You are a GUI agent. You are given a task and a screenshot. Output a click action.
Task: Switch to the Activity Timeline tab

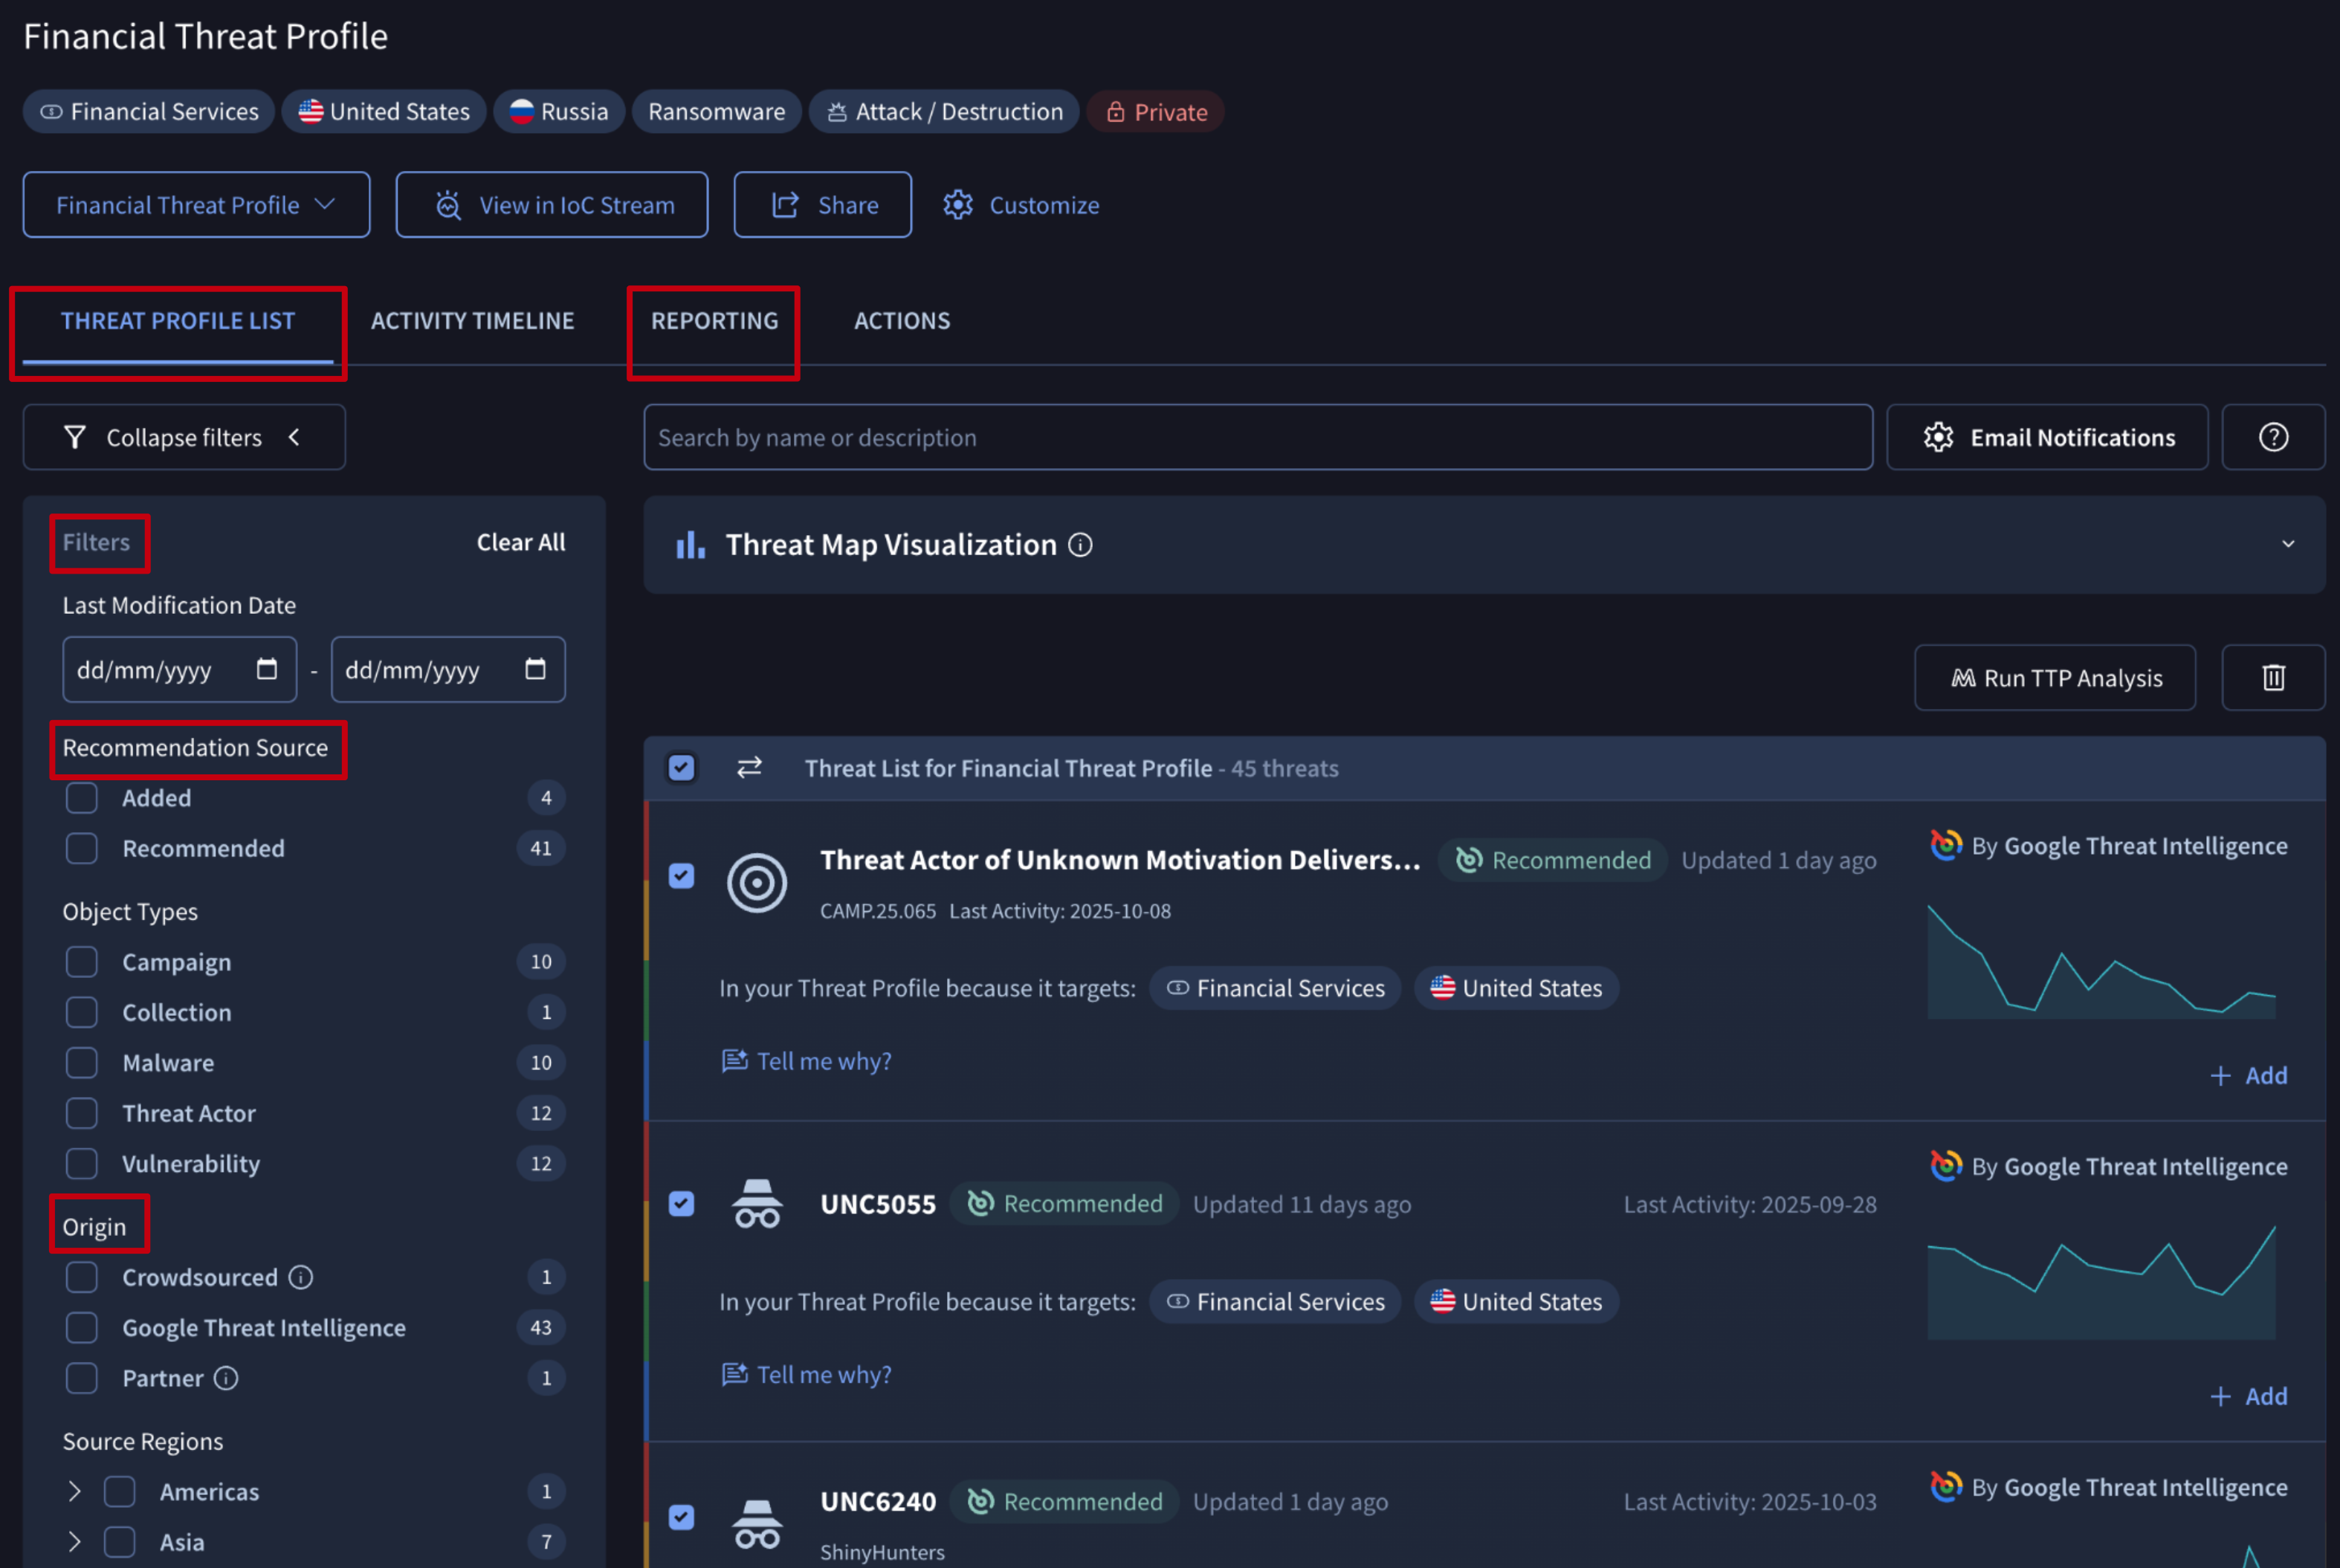(x=472, y=321)
